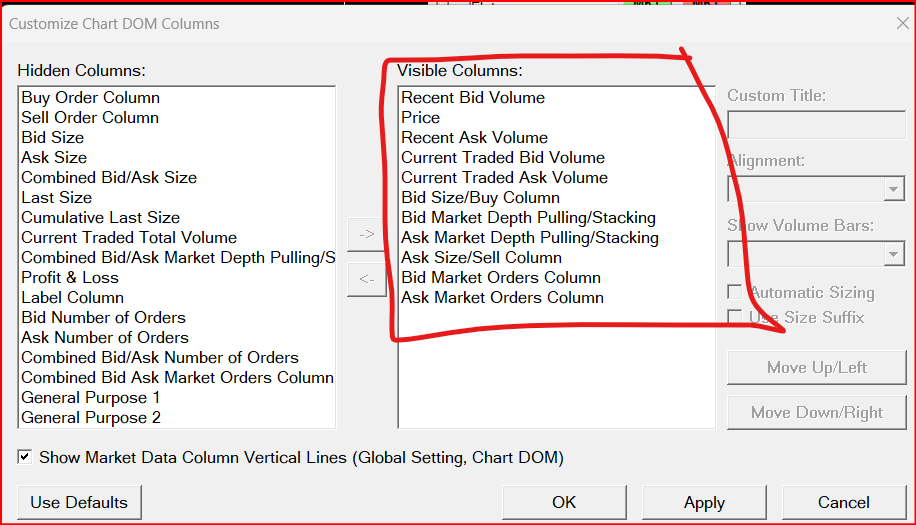Toggle Show Market Data Column Vertical Lines
This screenshot has height=525, width=916.
tap(25, 457)
